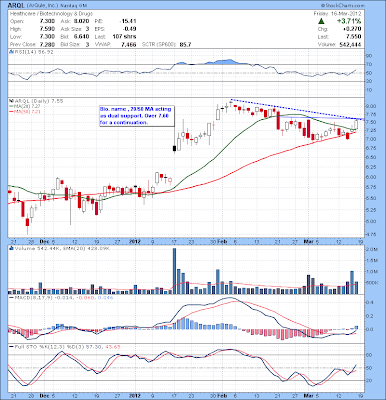This screenshot has width=386, height=400.
Task: Click the black candlestick on January 17
Action: pyautogui.click(x=174, y=148)
